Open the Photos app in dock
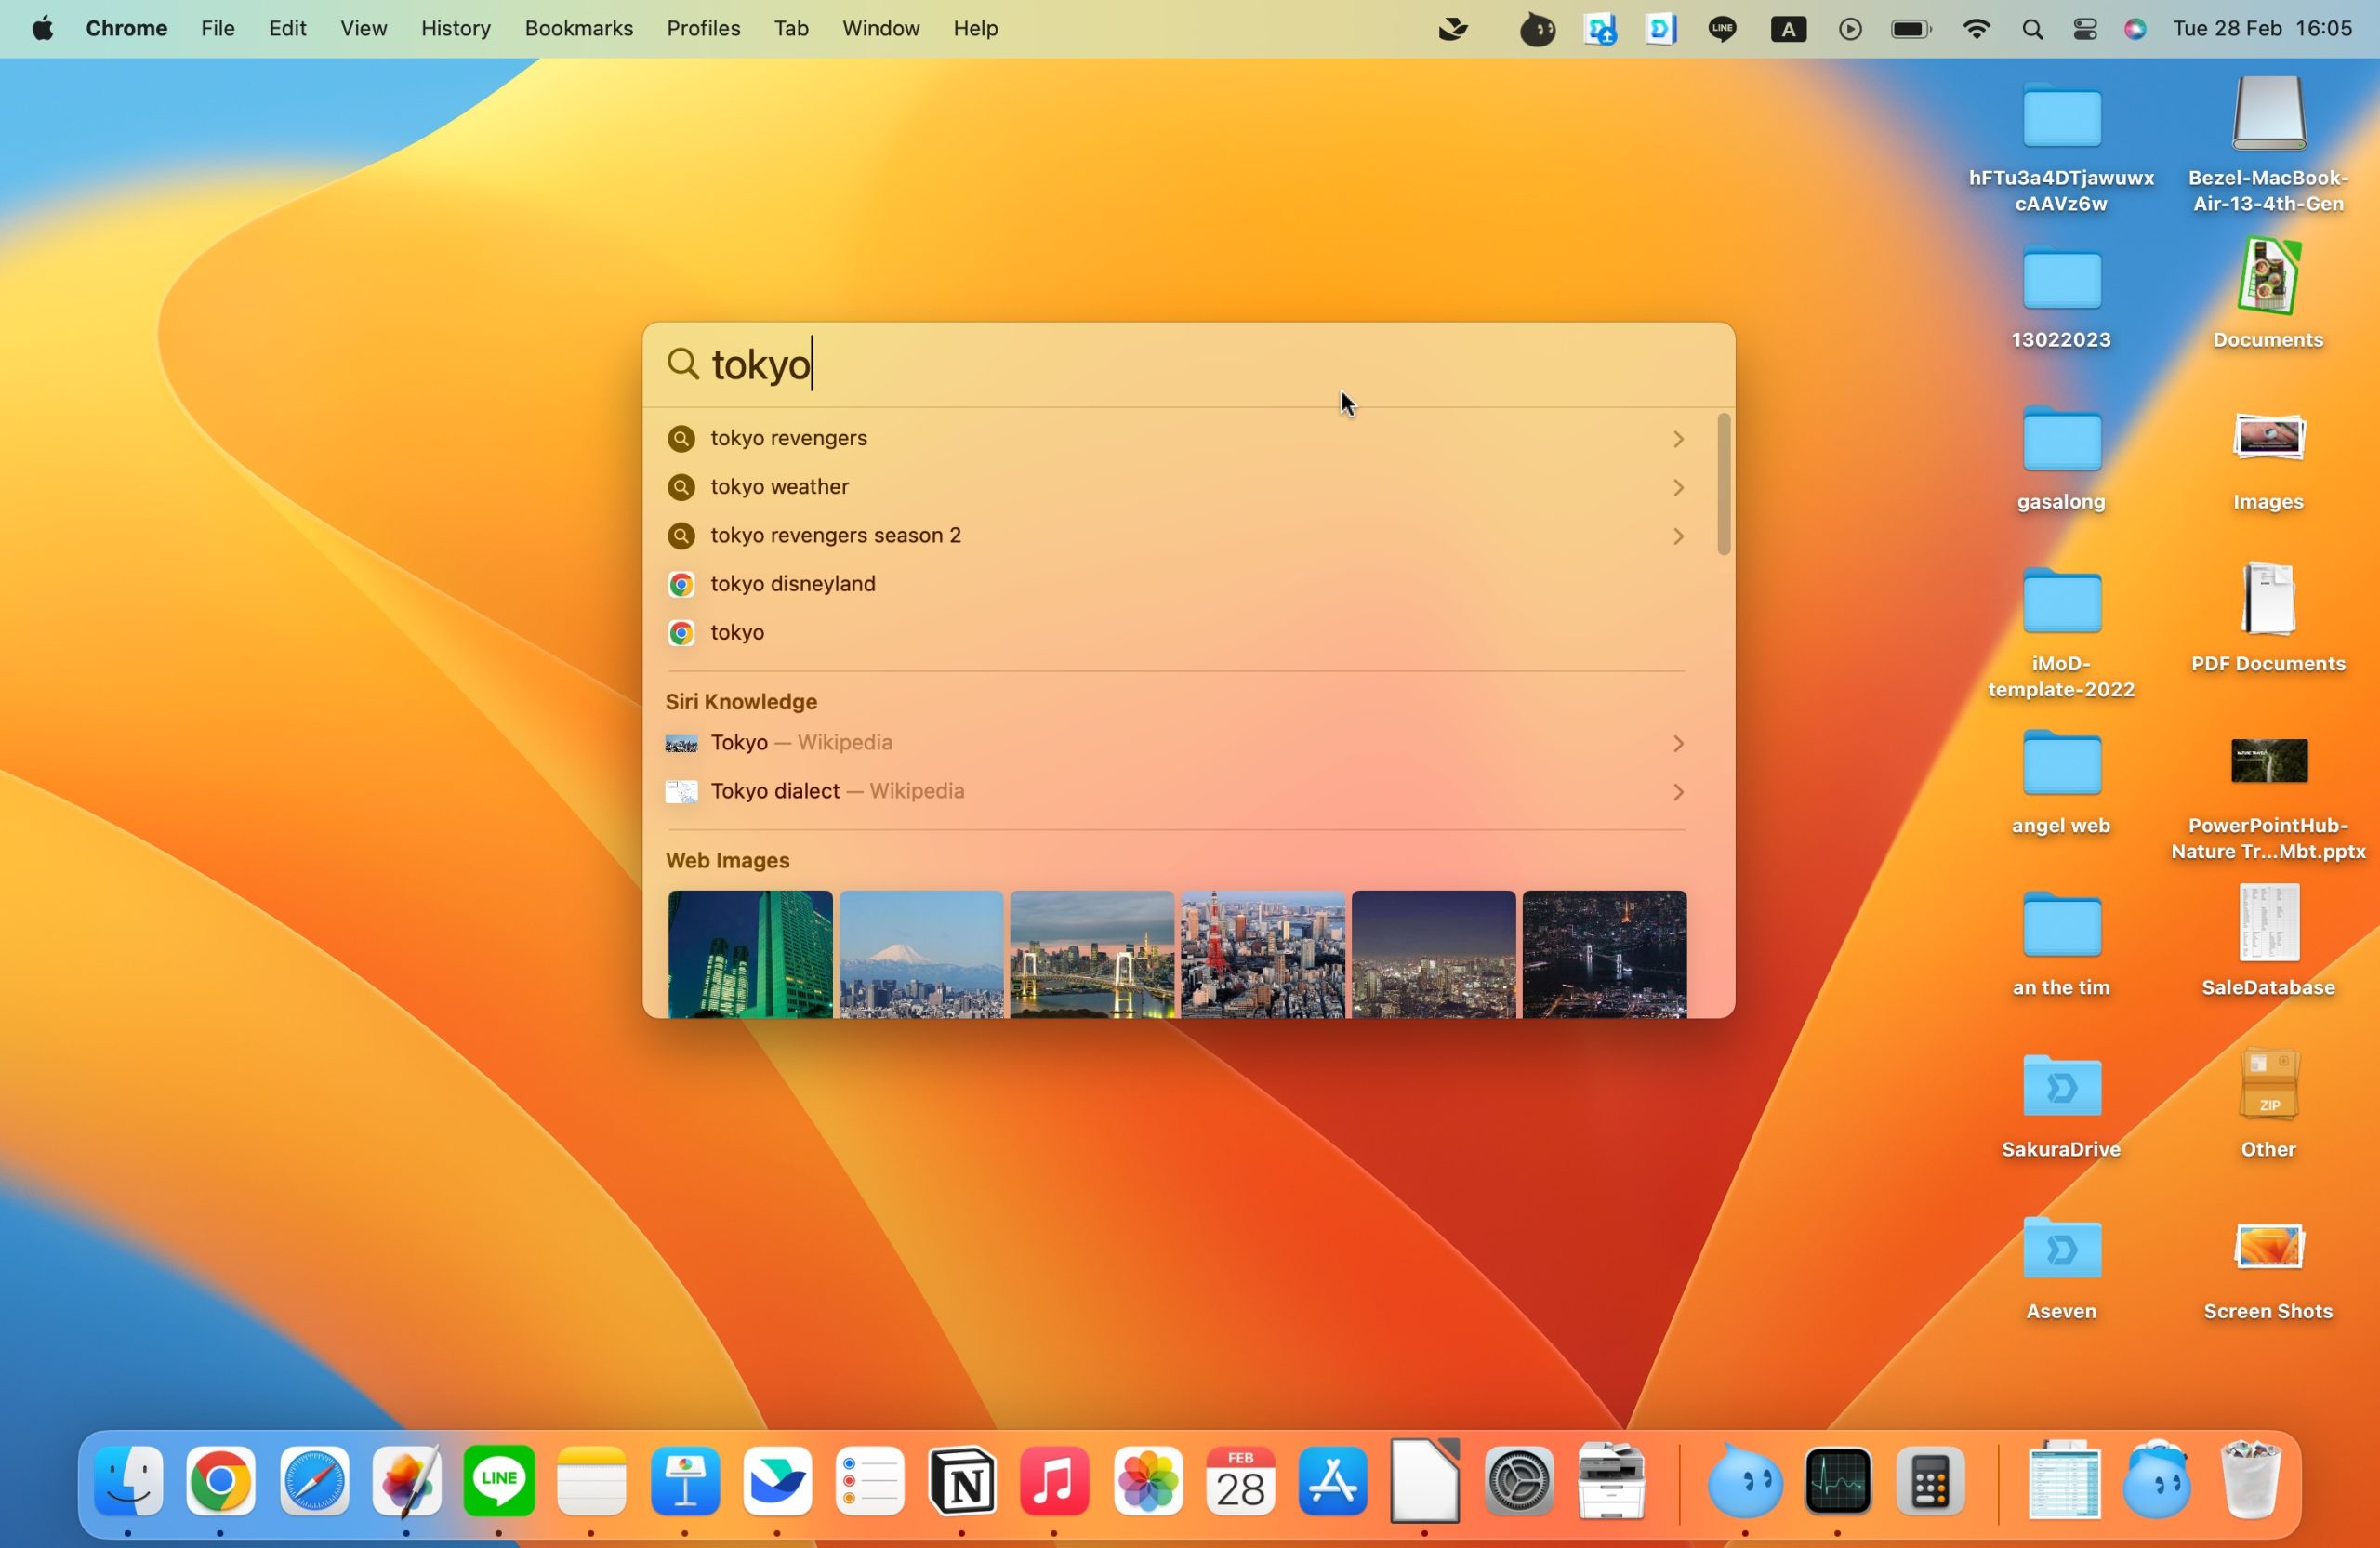 click(1147, 1481)
